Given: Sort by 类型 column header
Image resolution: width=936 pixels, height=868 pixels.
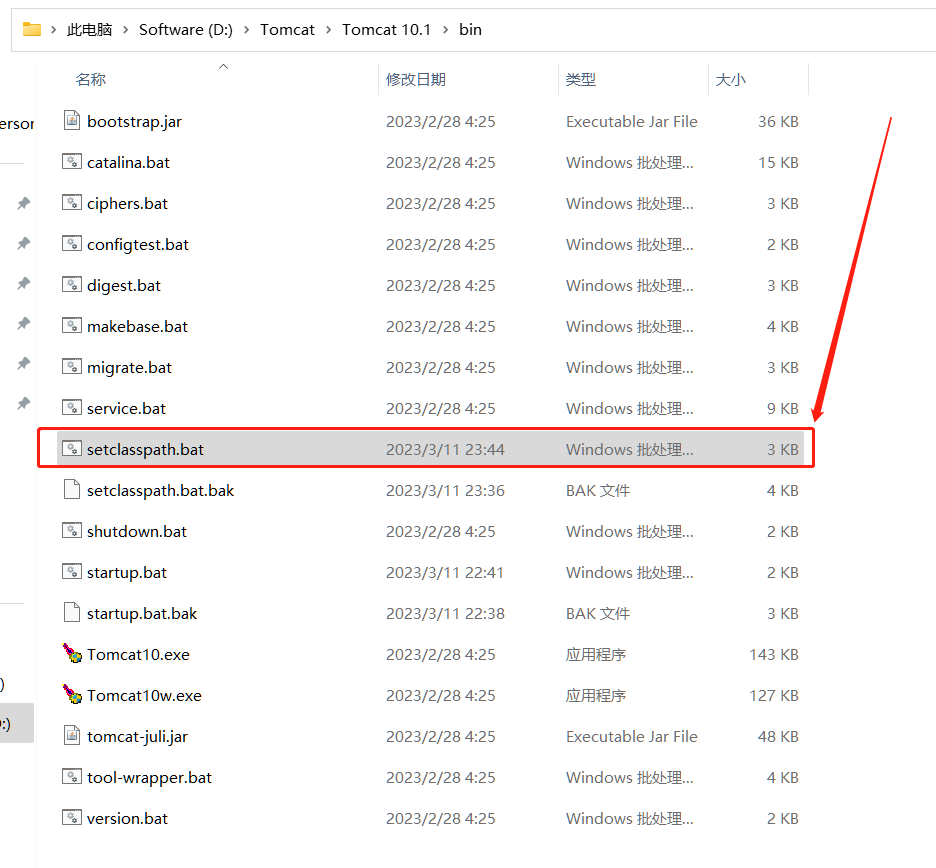Looking at the screenshot, I should (x=581, y=79).
